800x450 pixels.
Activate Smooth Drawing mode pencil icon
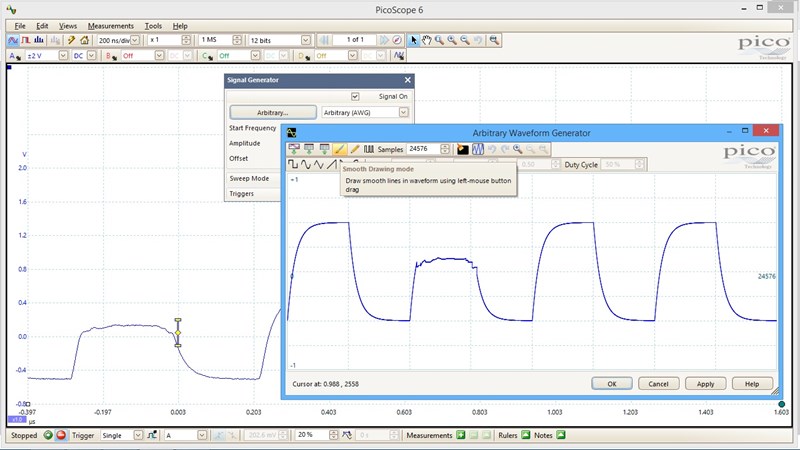click(340, 149)
